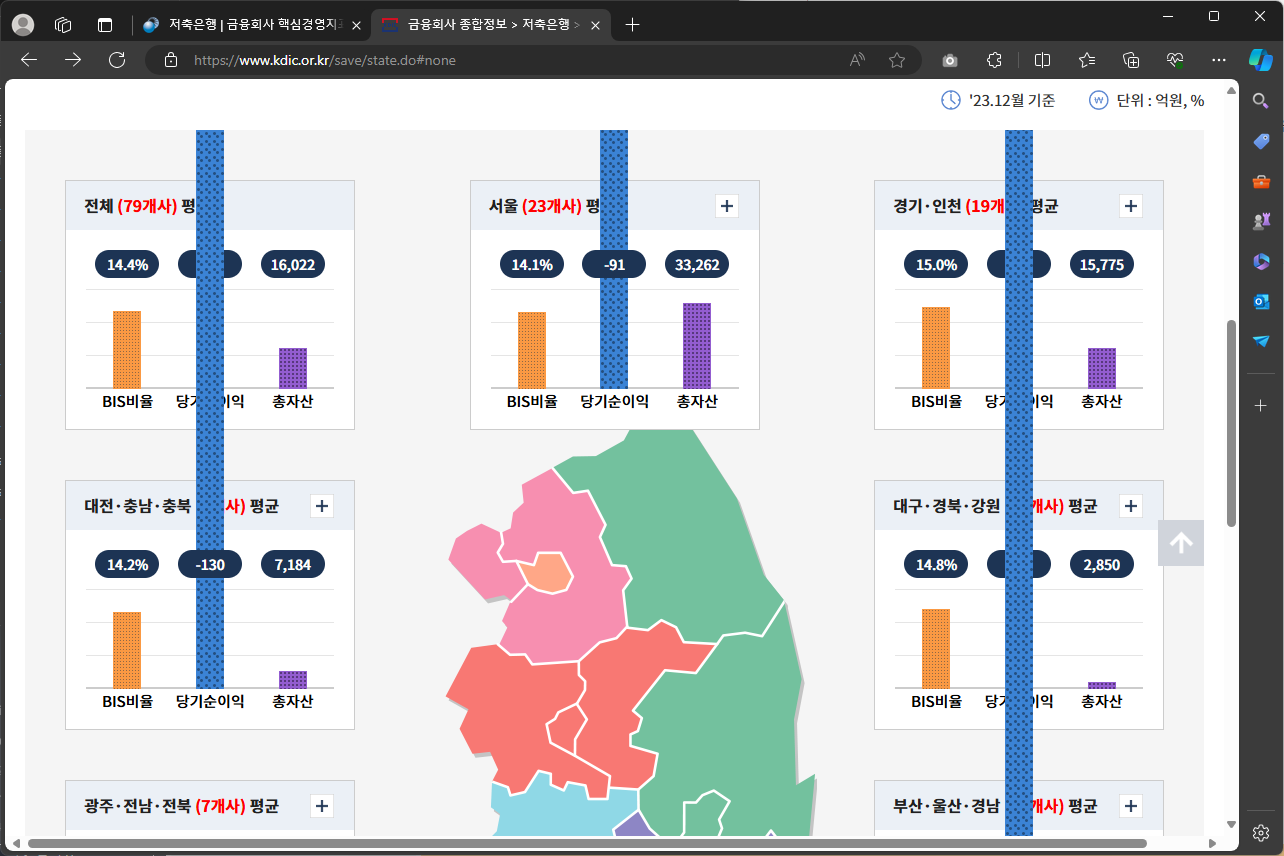The width and height of the screenshot is (1284, 856).
Task: Click the site lock icon in address bar
Action: (171, 60)
